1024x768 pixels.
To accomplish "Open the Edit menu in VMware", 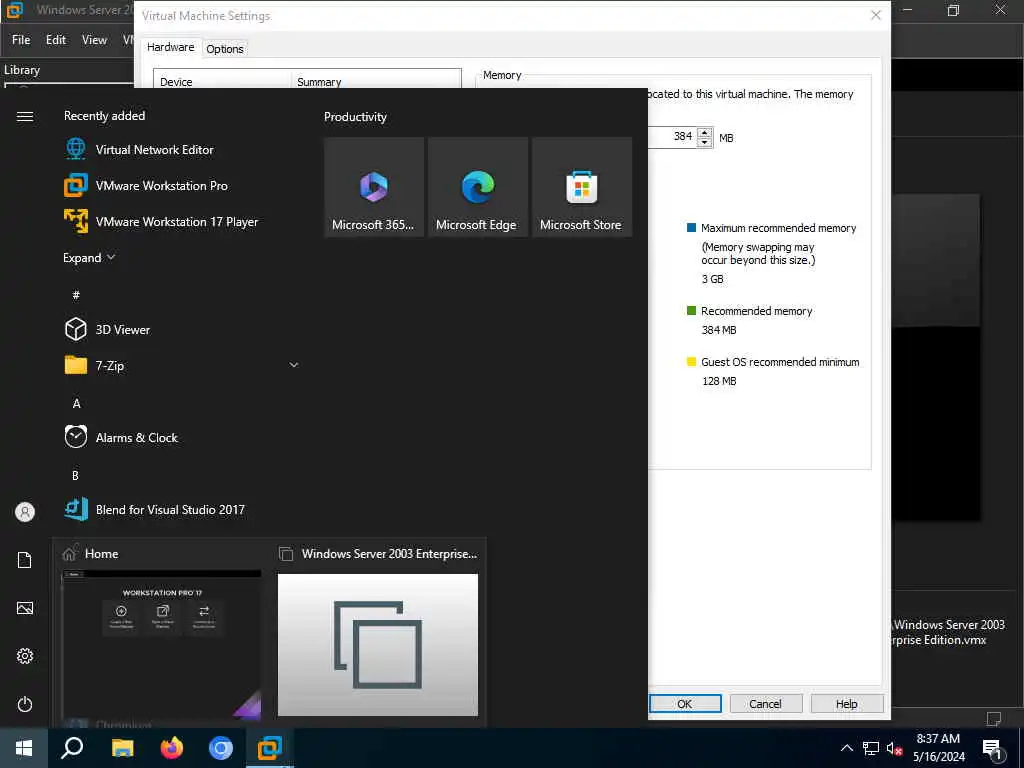I will coord(56,40).
